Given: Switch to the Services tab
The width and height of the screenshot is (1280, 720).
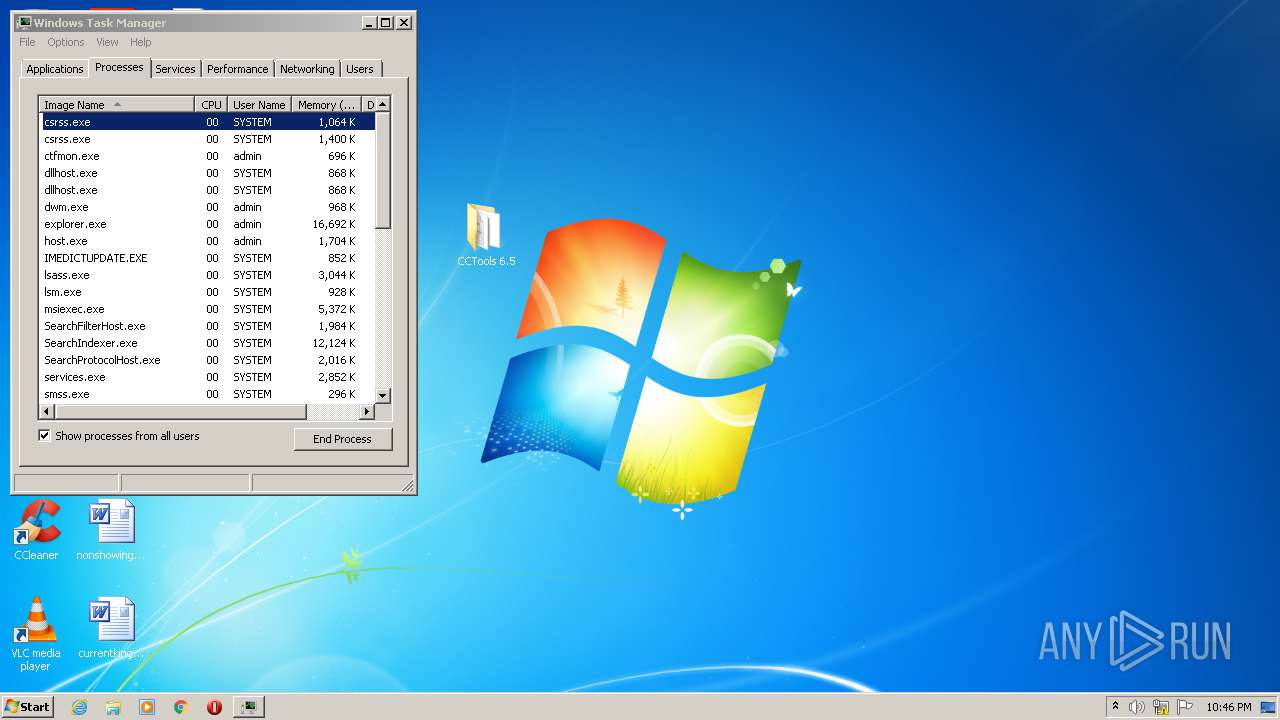Looking at the screenshot, I should [175, 69].
